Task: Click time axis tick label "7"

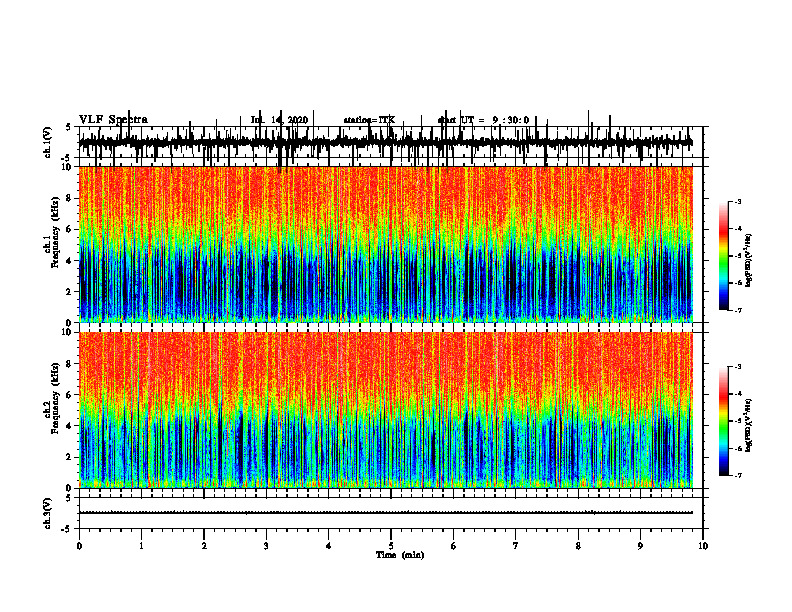Action: click(516, 546)
